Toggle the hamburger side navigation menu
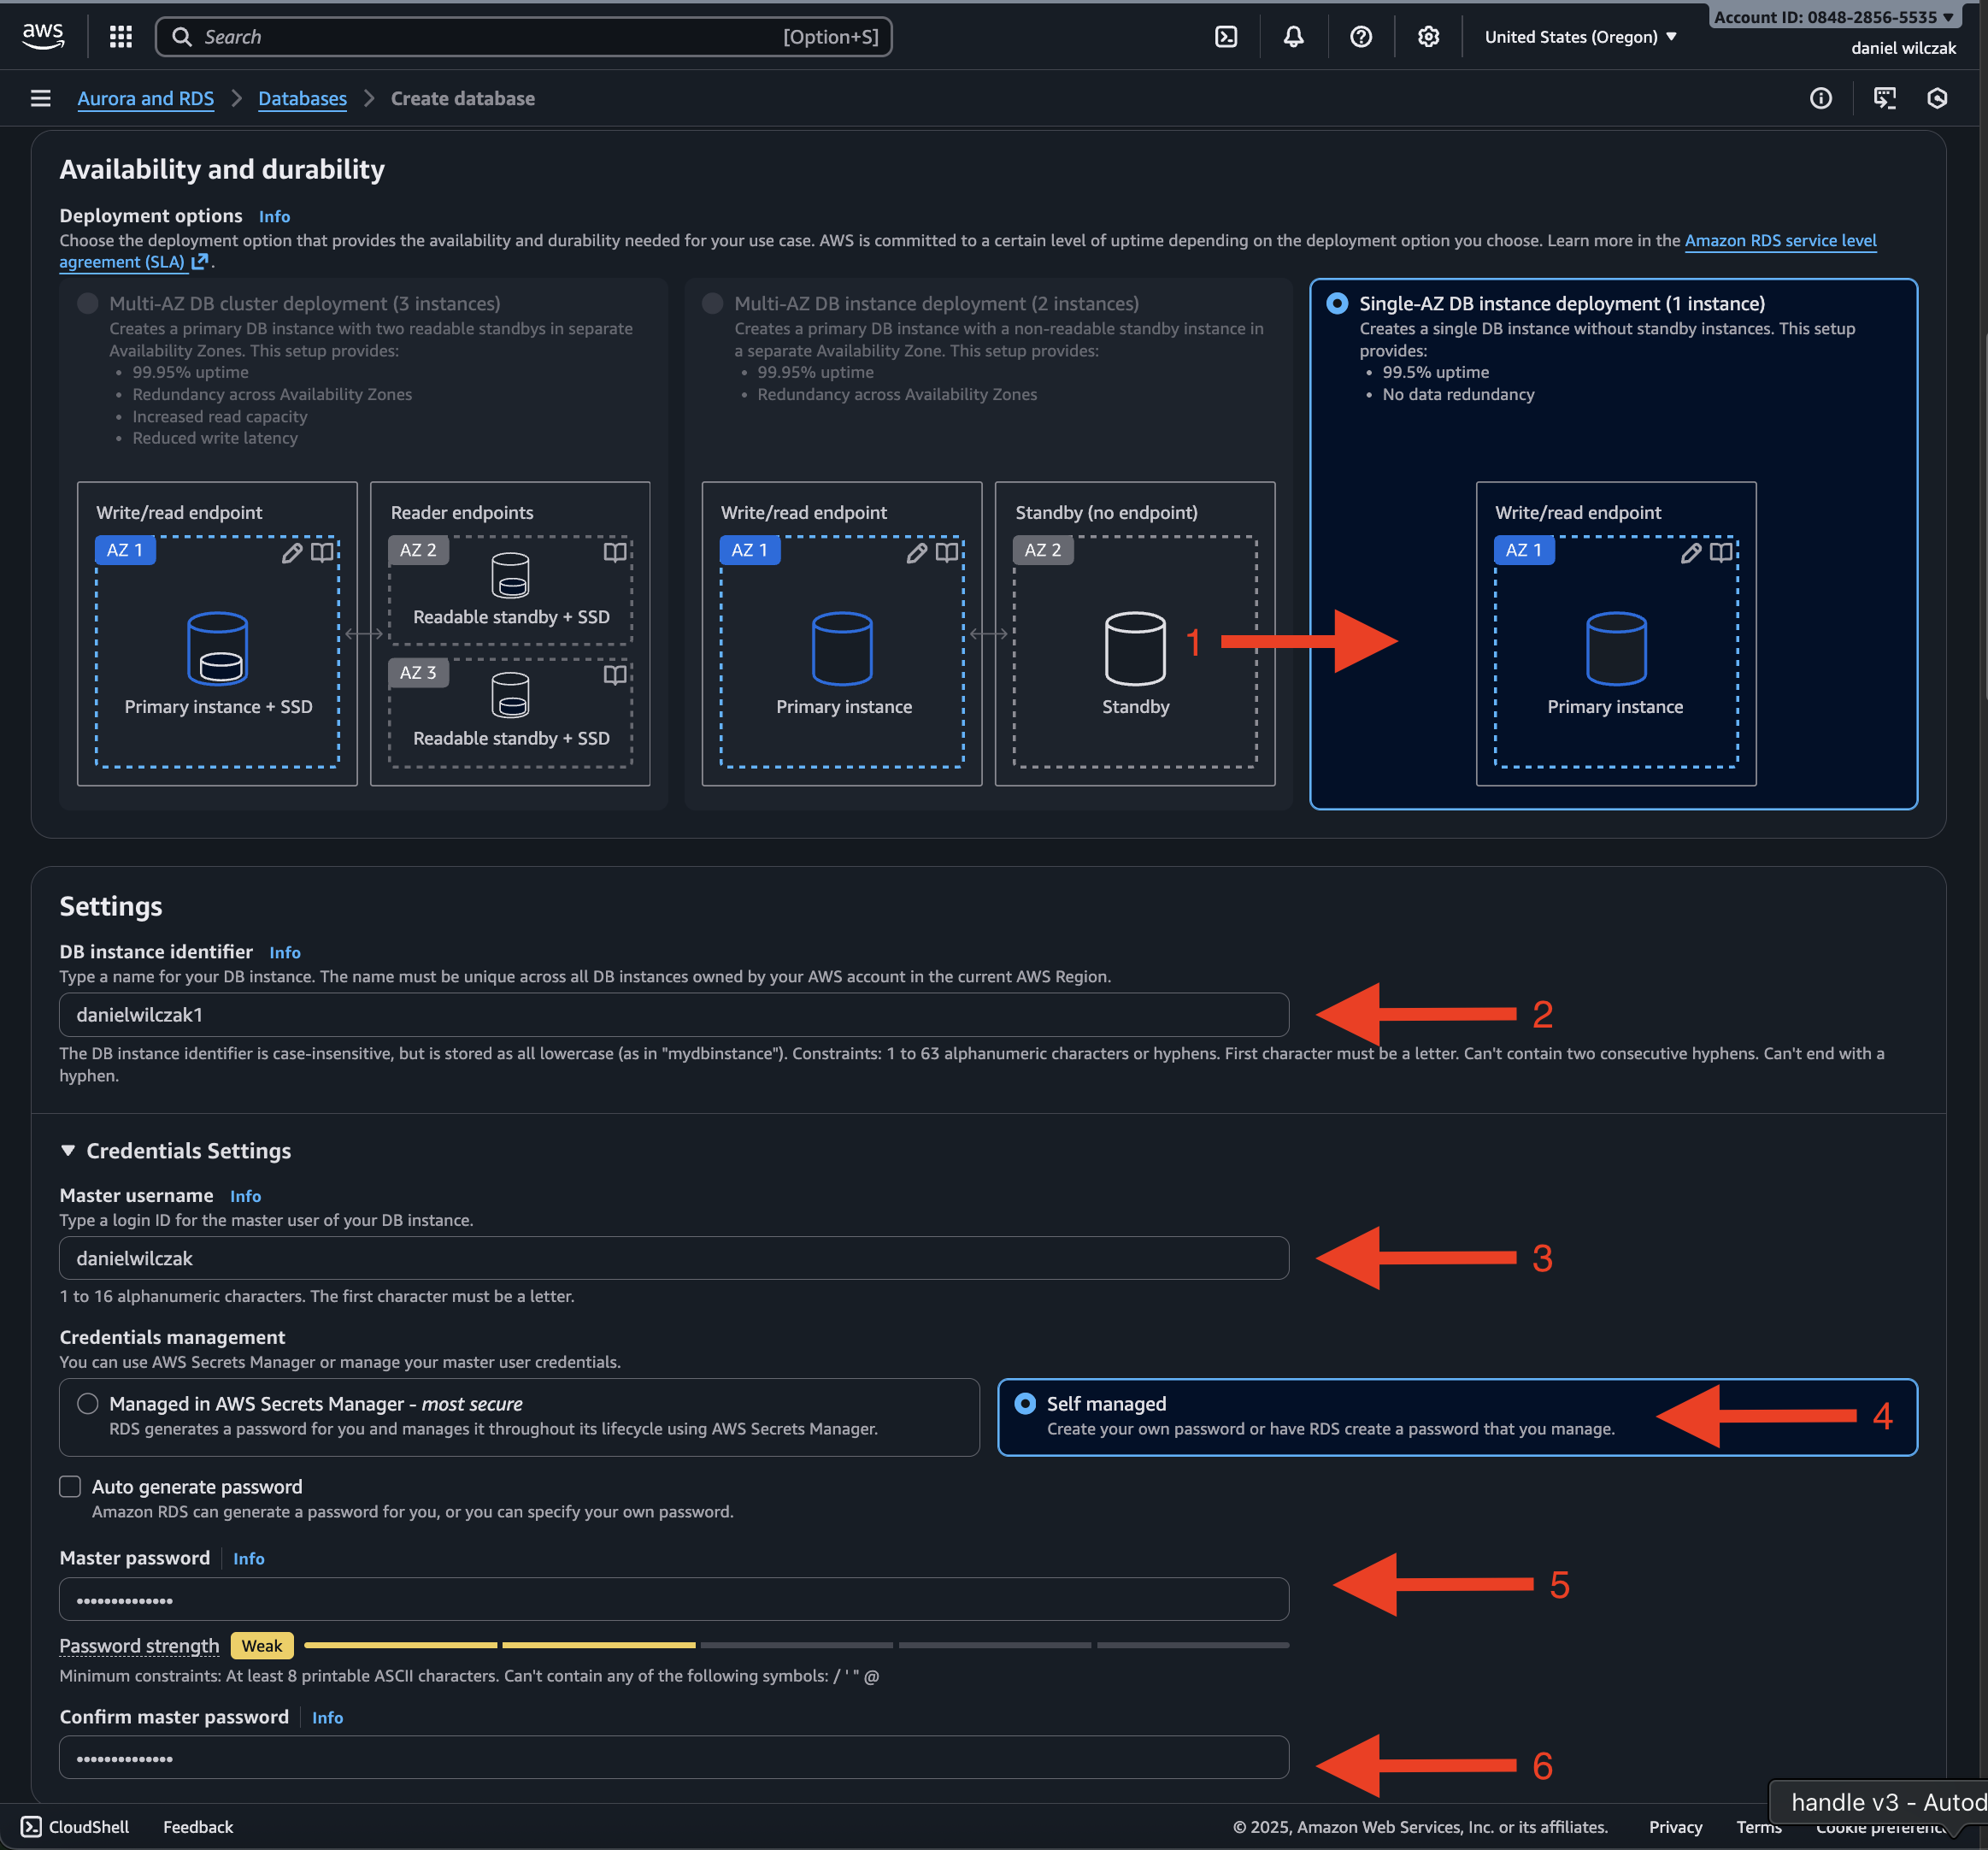The height and width of the screenshot is (1850, 1988). [41, 98]
